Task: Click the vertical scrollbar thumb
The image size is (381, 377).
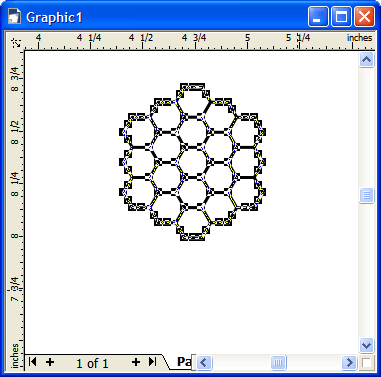Action: coord(366,195)
